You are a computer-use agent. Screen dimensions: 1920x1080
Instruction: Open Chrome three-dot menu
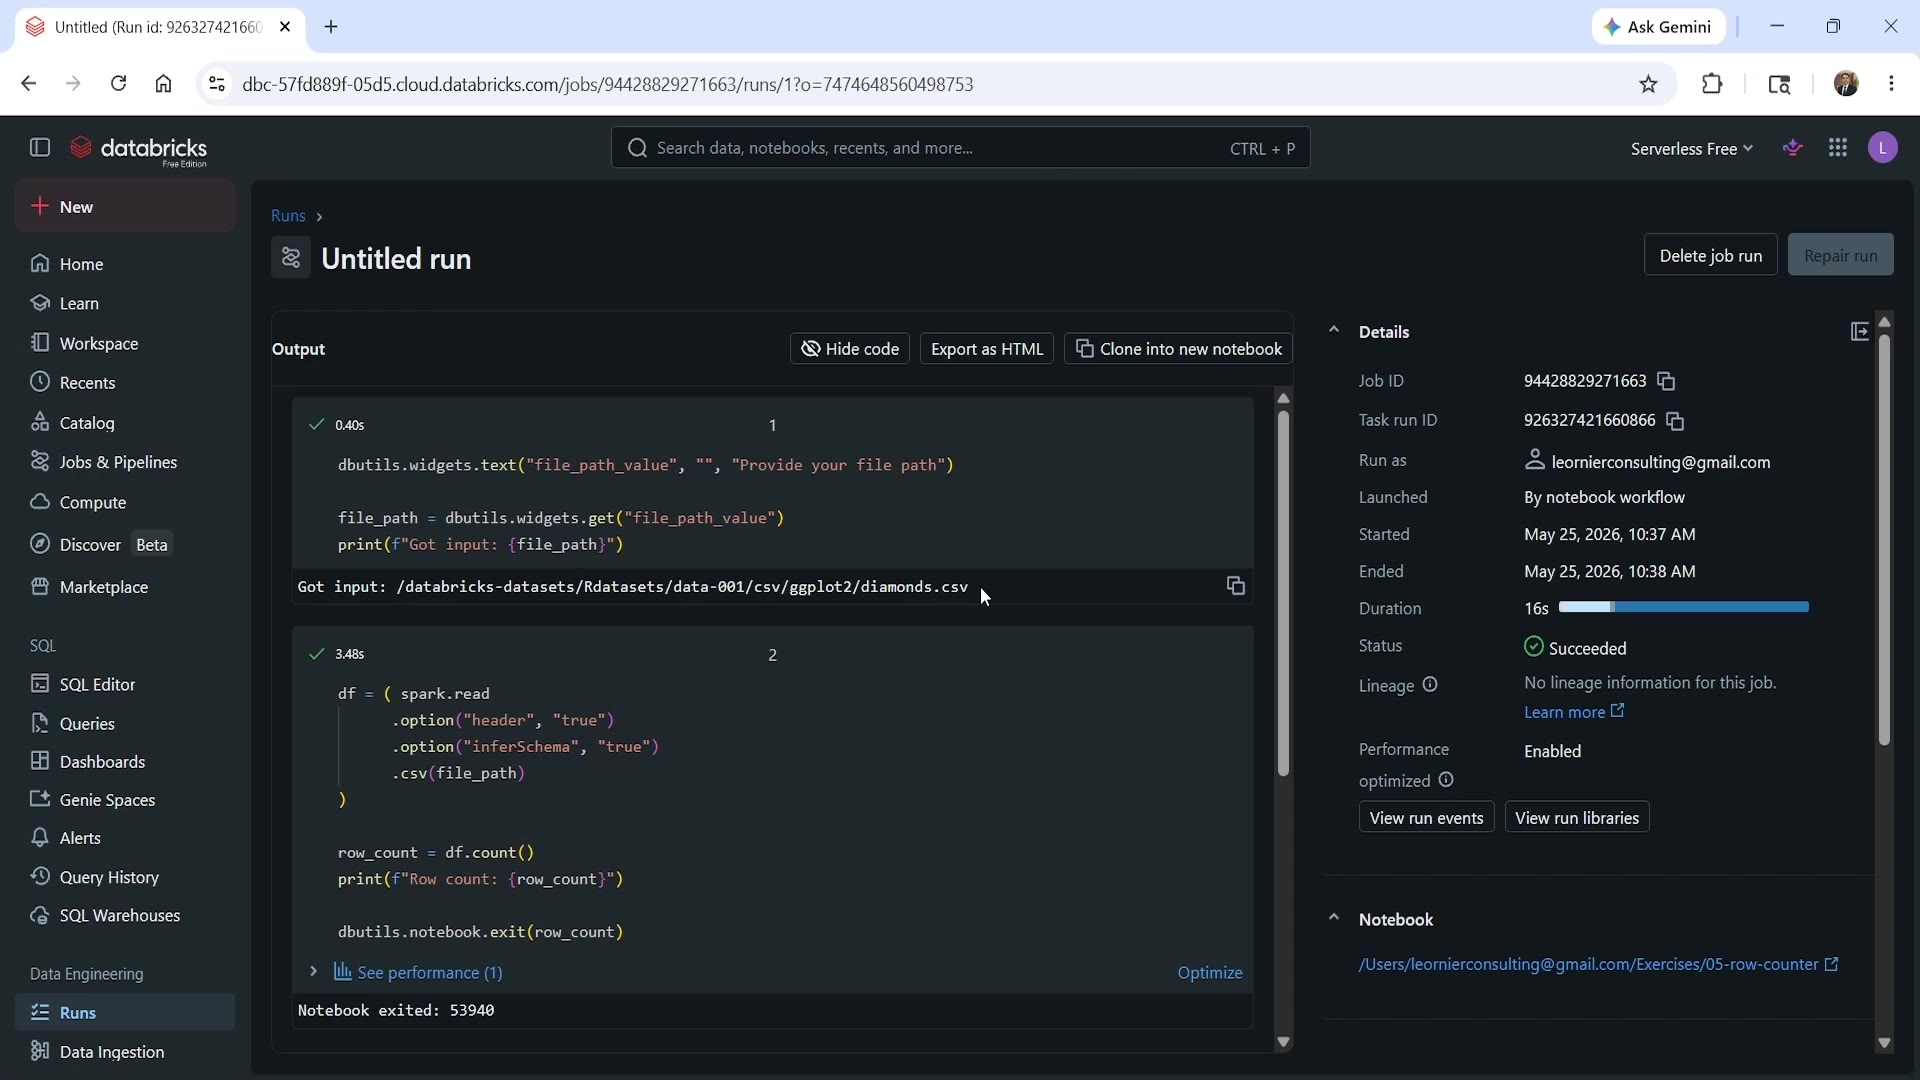tap(1891, 84)
